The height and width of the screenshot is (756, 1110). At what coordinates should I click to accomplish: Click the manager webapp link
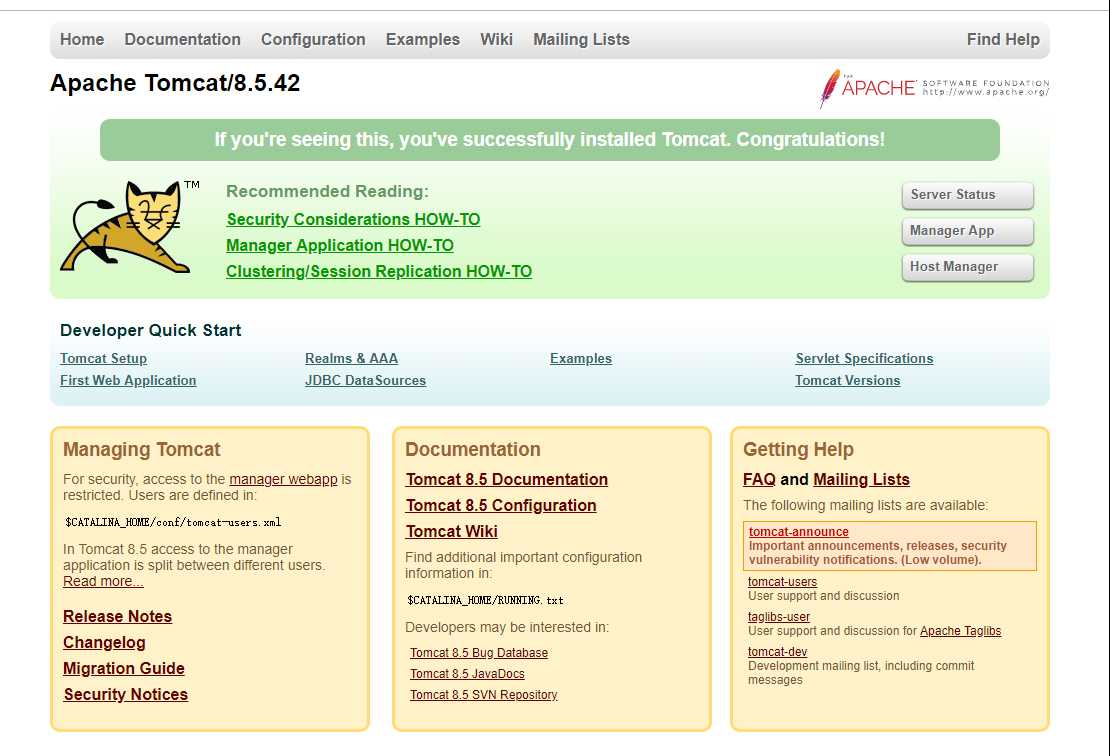283,479
